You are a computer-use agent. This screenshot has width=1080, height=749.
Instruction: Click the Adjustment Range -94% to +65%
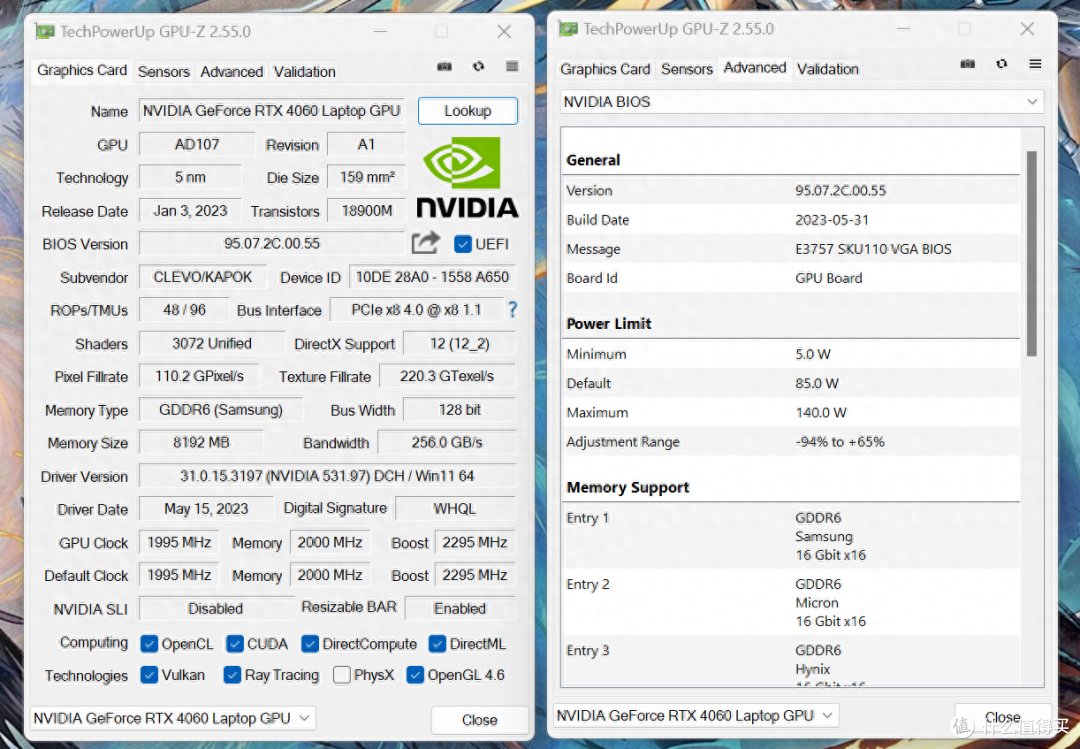coord(840,442)
